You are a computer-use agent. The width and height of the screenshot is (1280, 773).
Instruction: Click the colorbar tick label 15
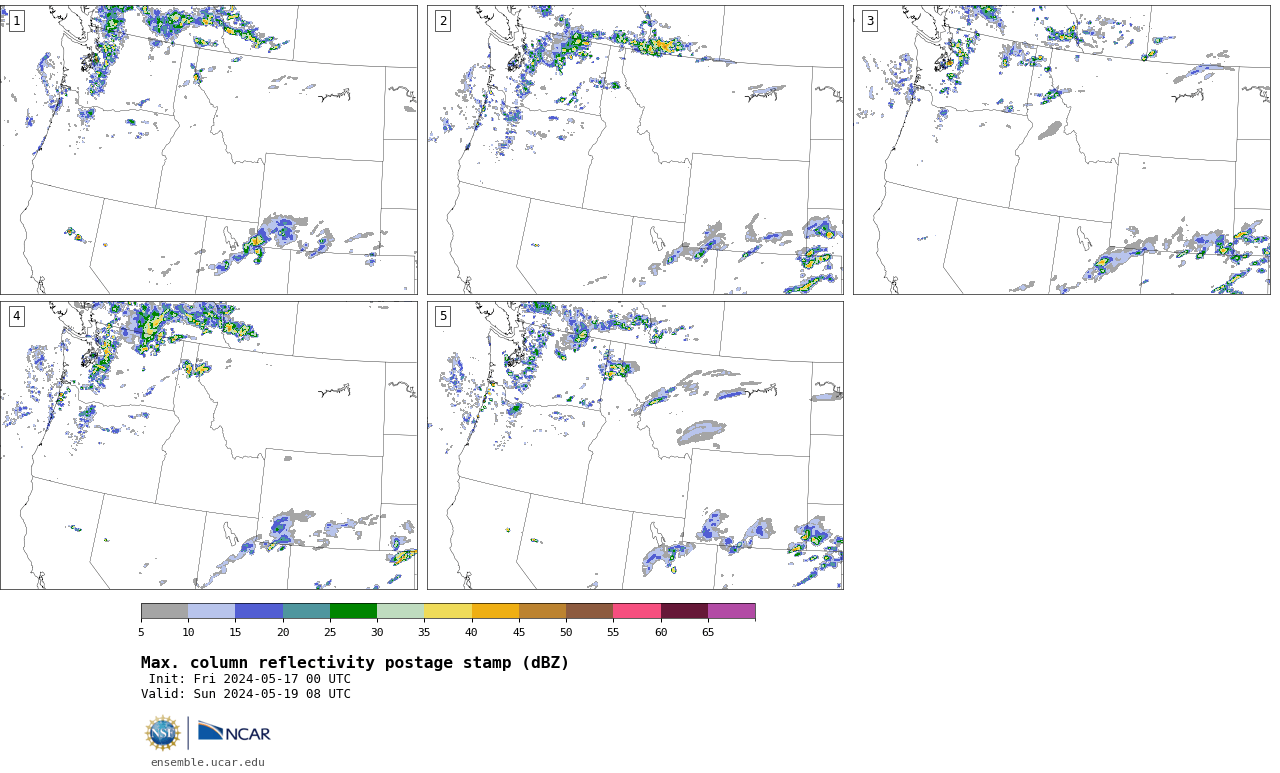235,632
